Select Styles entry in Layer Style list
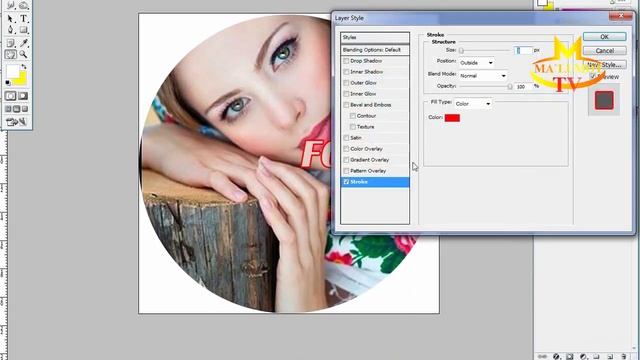Image resolution: width=640 pixels, height=360 pixels. pos(375,38)
